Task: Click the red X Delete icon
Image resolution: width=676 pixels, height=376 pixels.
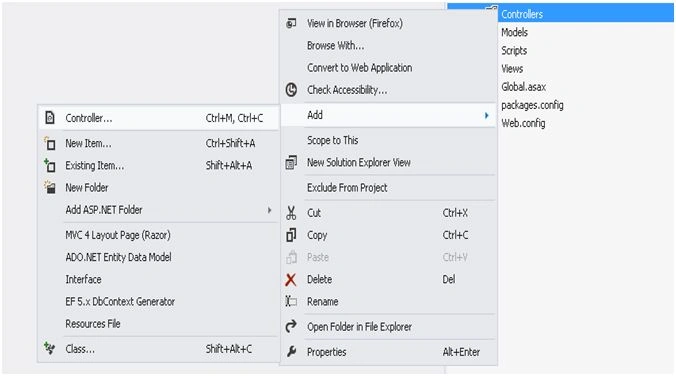Action: (x=291, y=279)
